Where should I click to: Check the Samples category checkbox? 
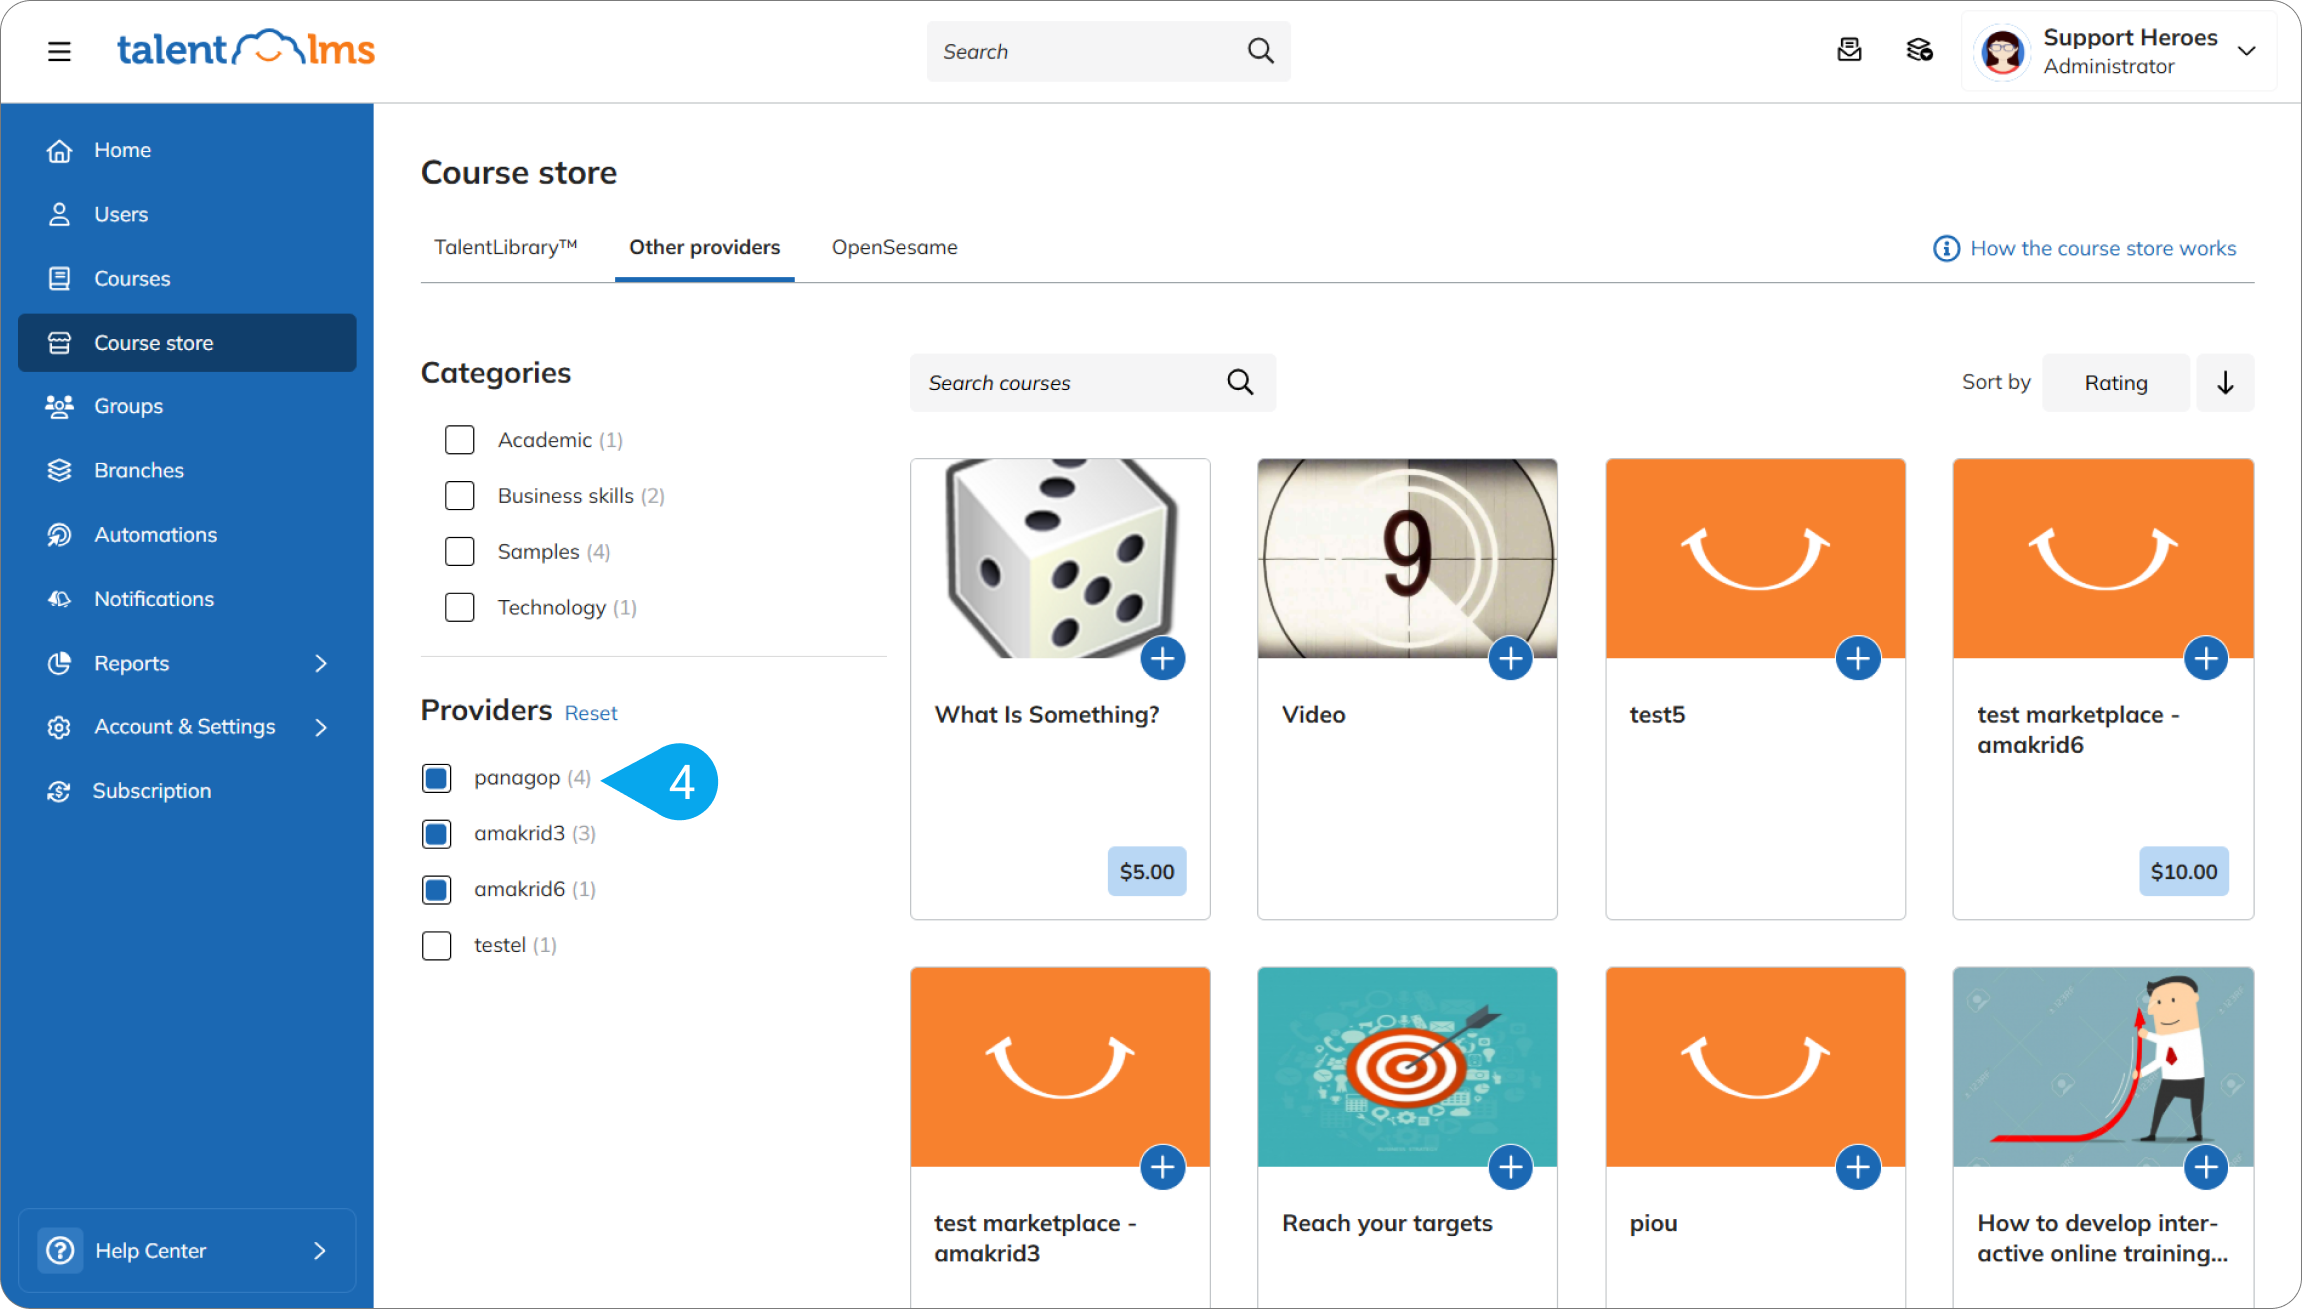[x=459, y=552]
